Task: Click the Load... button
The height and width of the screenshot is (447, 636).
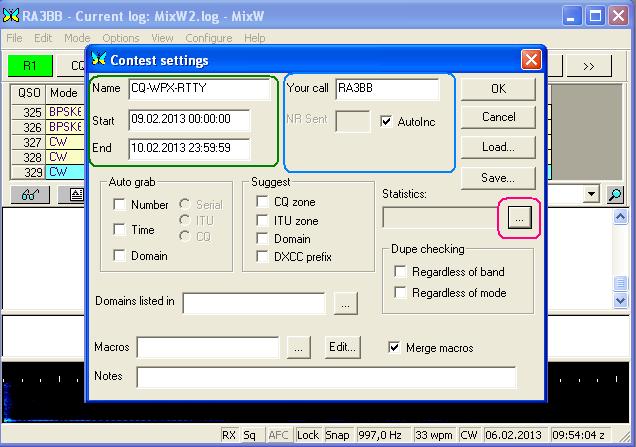Action: 498,147
